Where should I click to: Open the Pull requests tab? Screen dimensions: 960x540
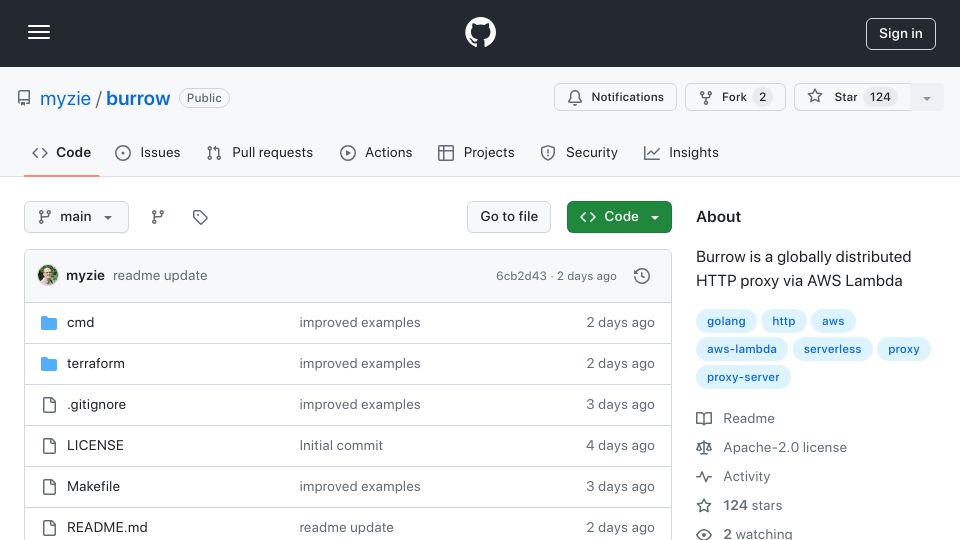[x=260, y=152]
